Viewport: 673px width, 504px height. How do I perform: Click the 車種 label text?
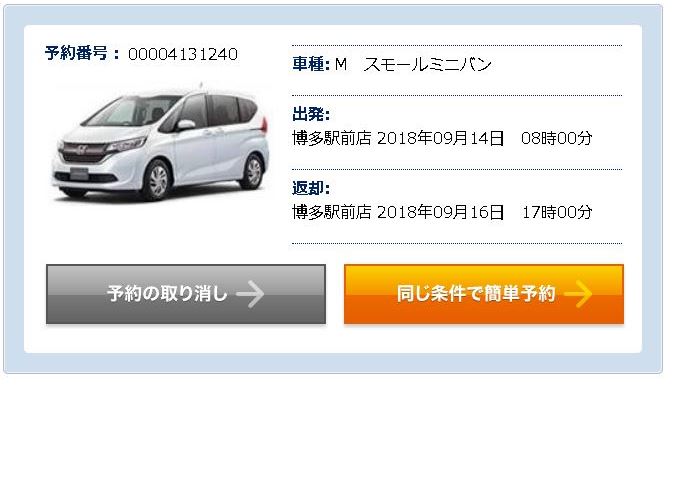tap(308, 64)
